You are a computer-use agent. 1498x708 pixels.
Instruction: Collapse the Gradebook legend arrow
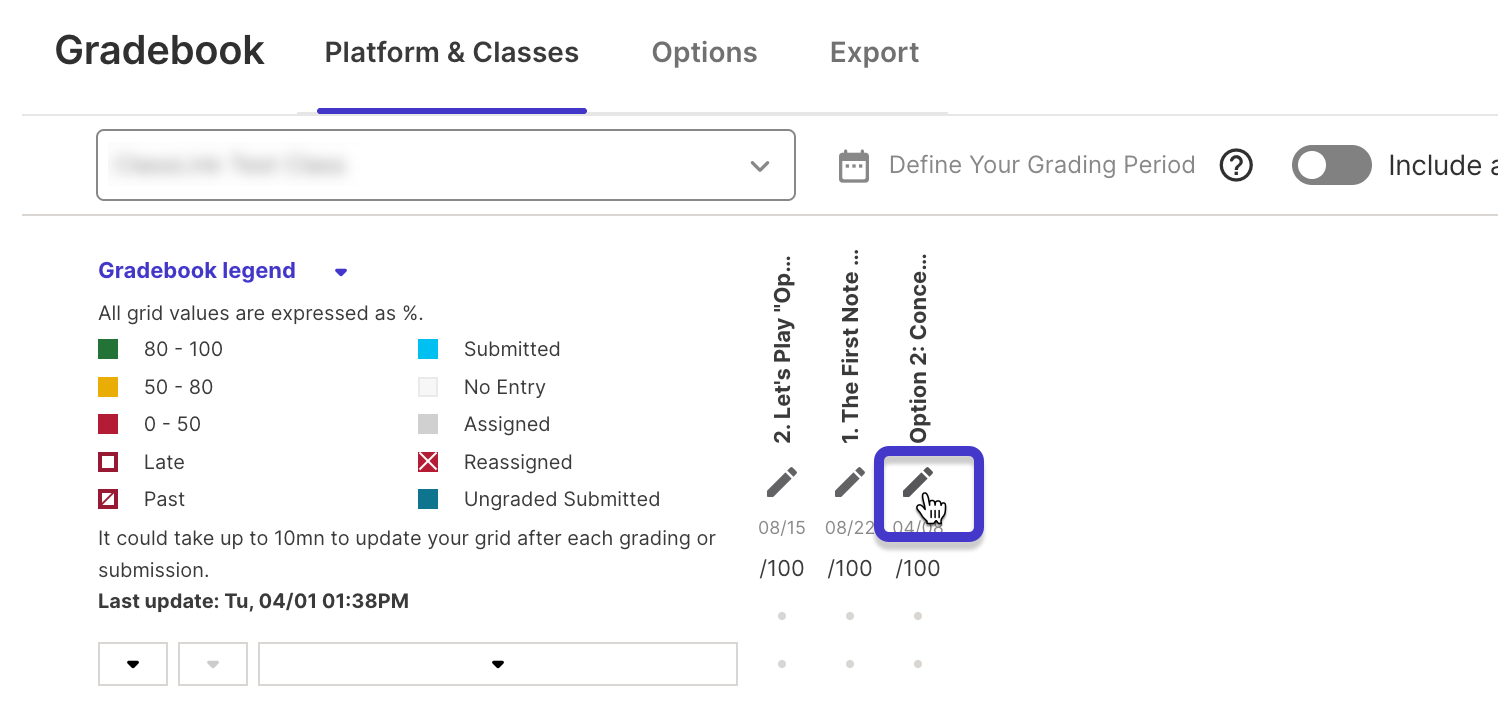[x=340, y=272]
